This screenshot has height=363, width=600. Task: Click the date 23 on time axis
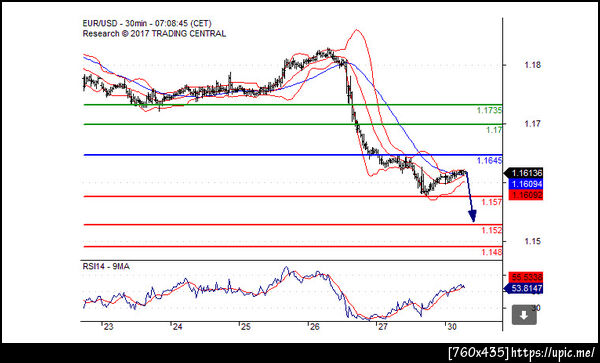[109, 327]
